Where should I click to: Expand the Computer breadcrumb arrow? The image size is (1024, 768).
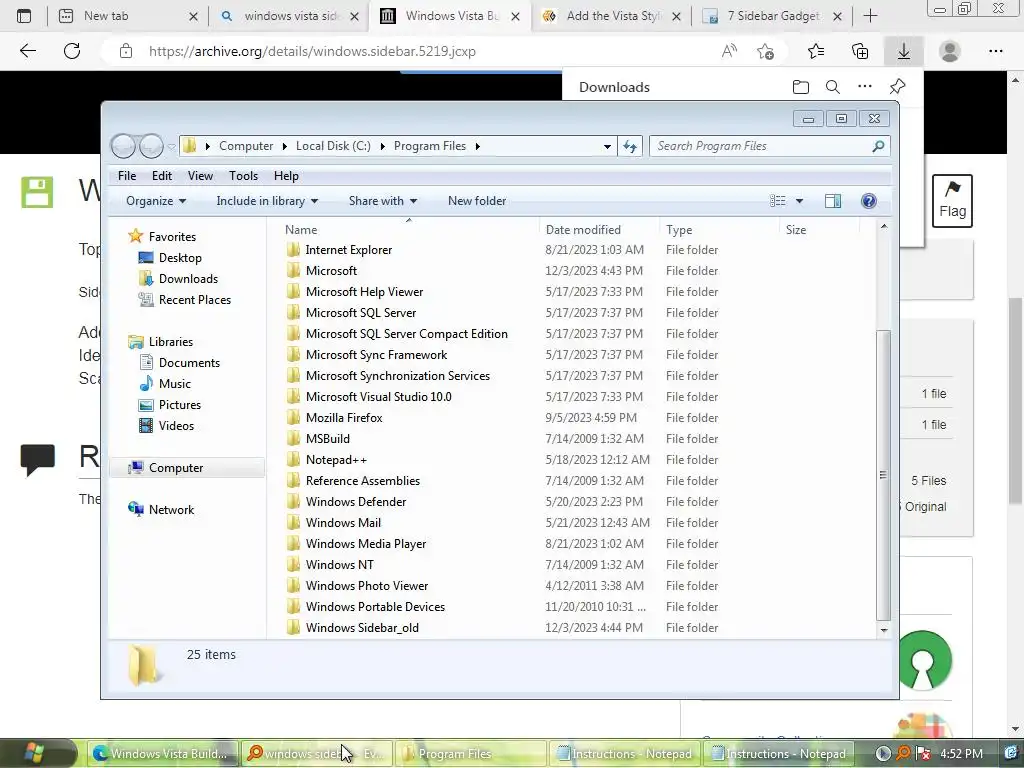tap(284, 146)
